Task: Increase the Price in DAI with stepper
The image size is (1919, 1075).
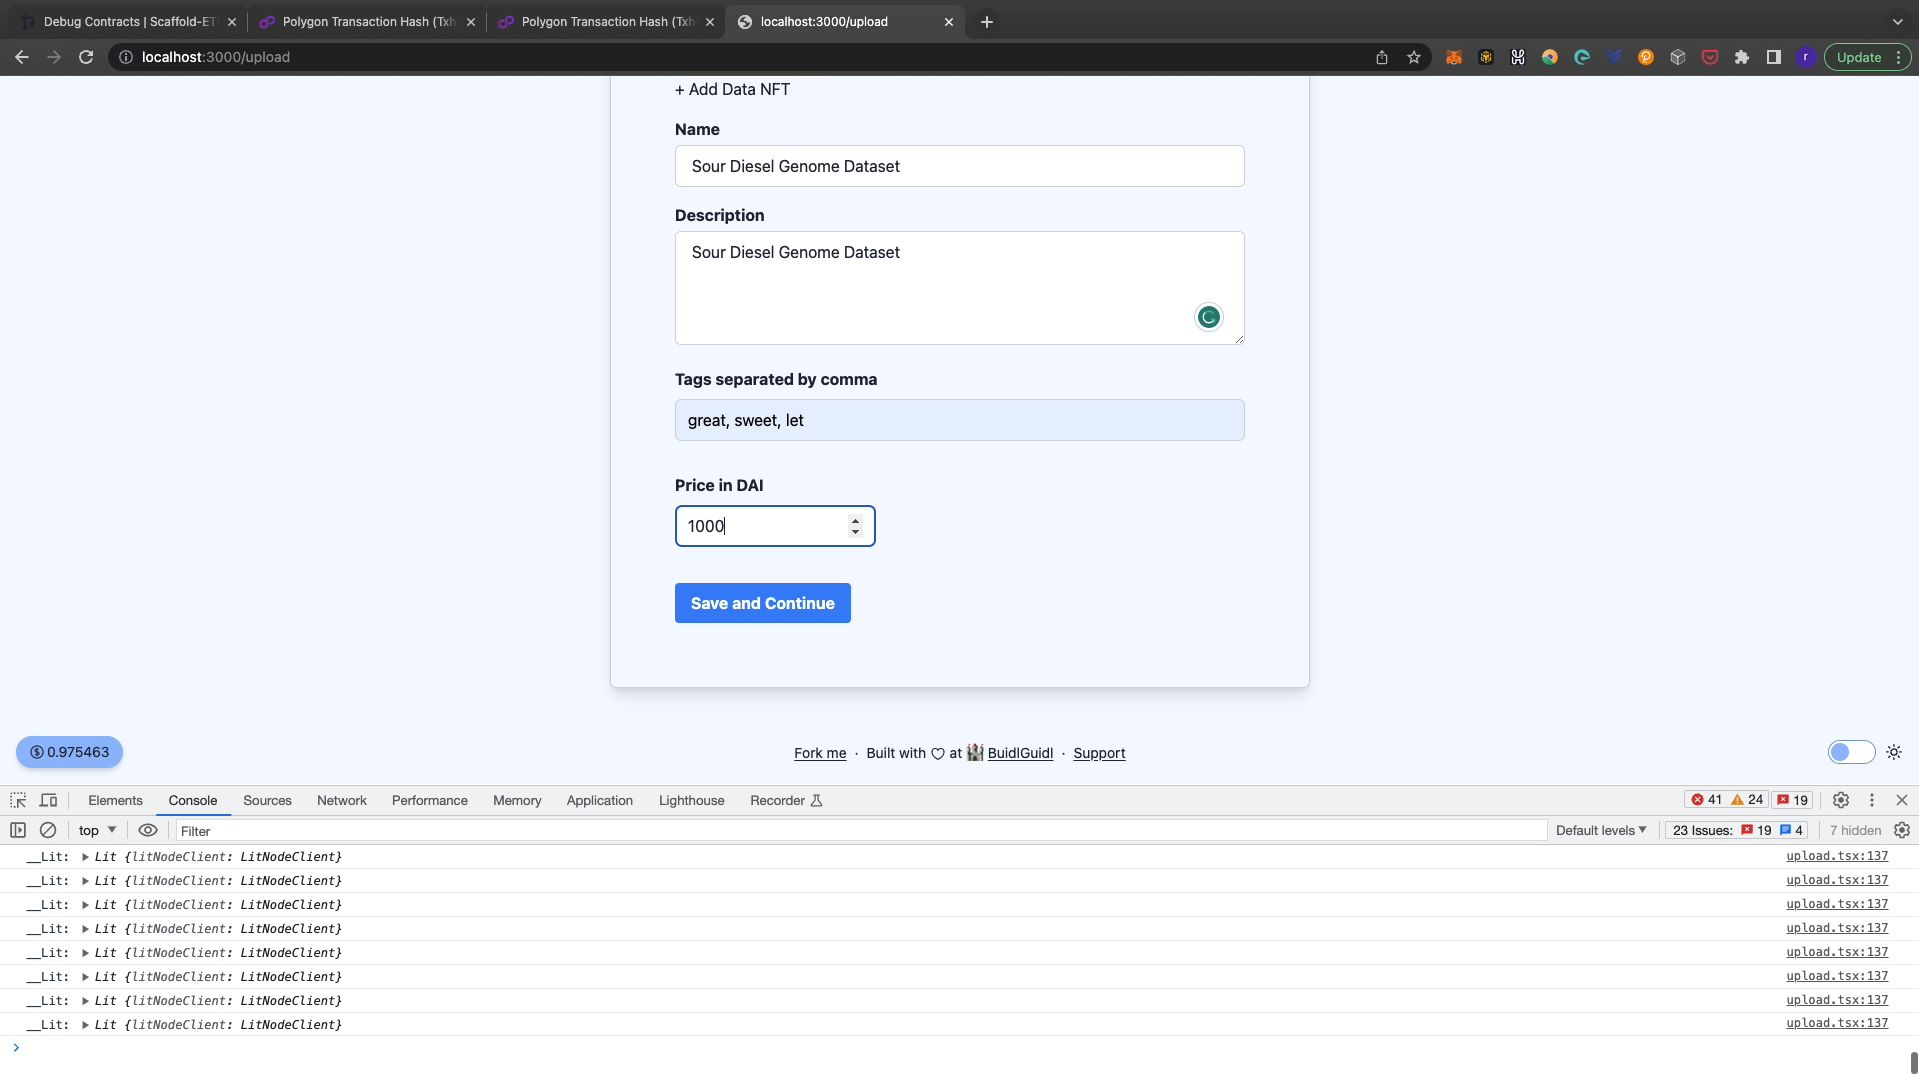Action: pos(855,520)
